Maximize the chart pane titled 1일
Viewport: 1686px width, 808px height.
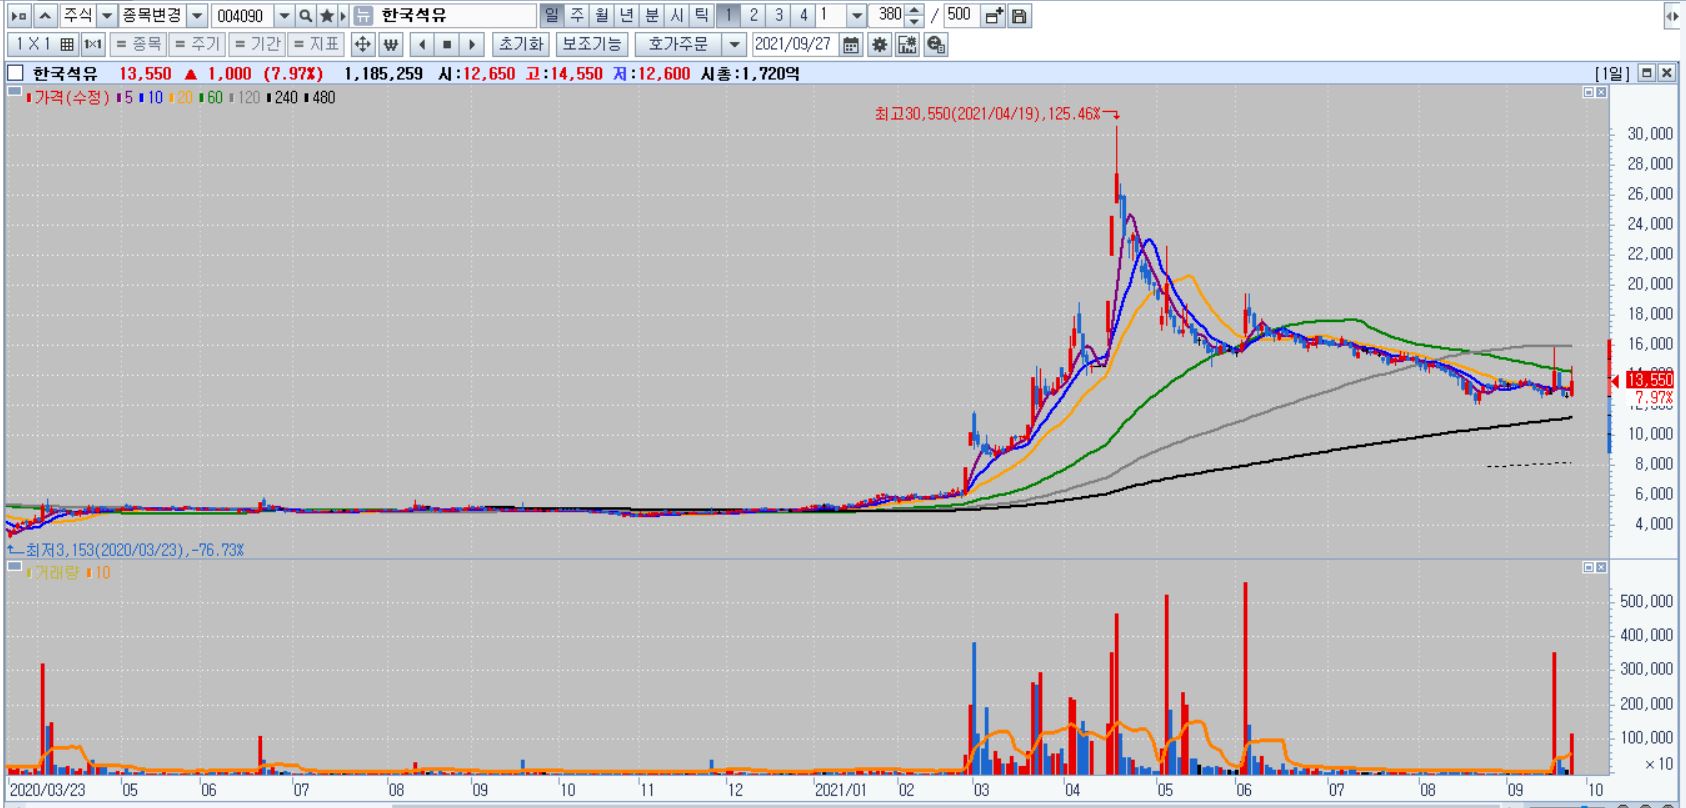coord(1647,73)
